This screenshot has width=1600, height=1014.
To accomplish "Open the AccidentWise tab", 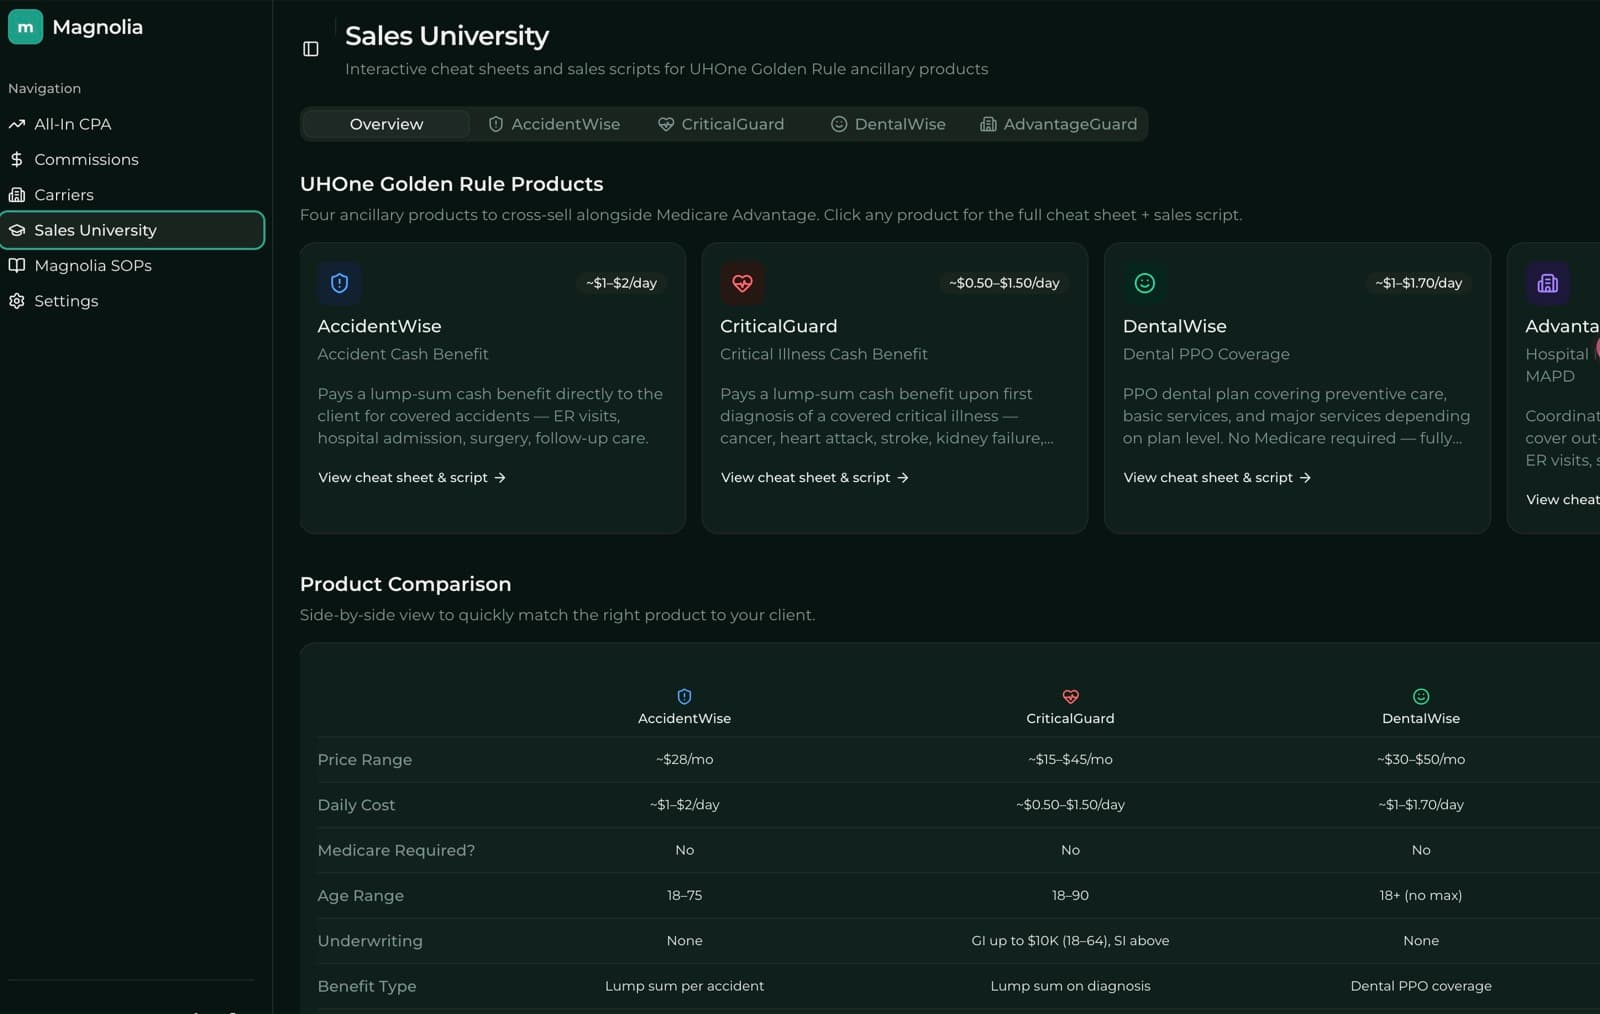I will [x=554, y=124].
